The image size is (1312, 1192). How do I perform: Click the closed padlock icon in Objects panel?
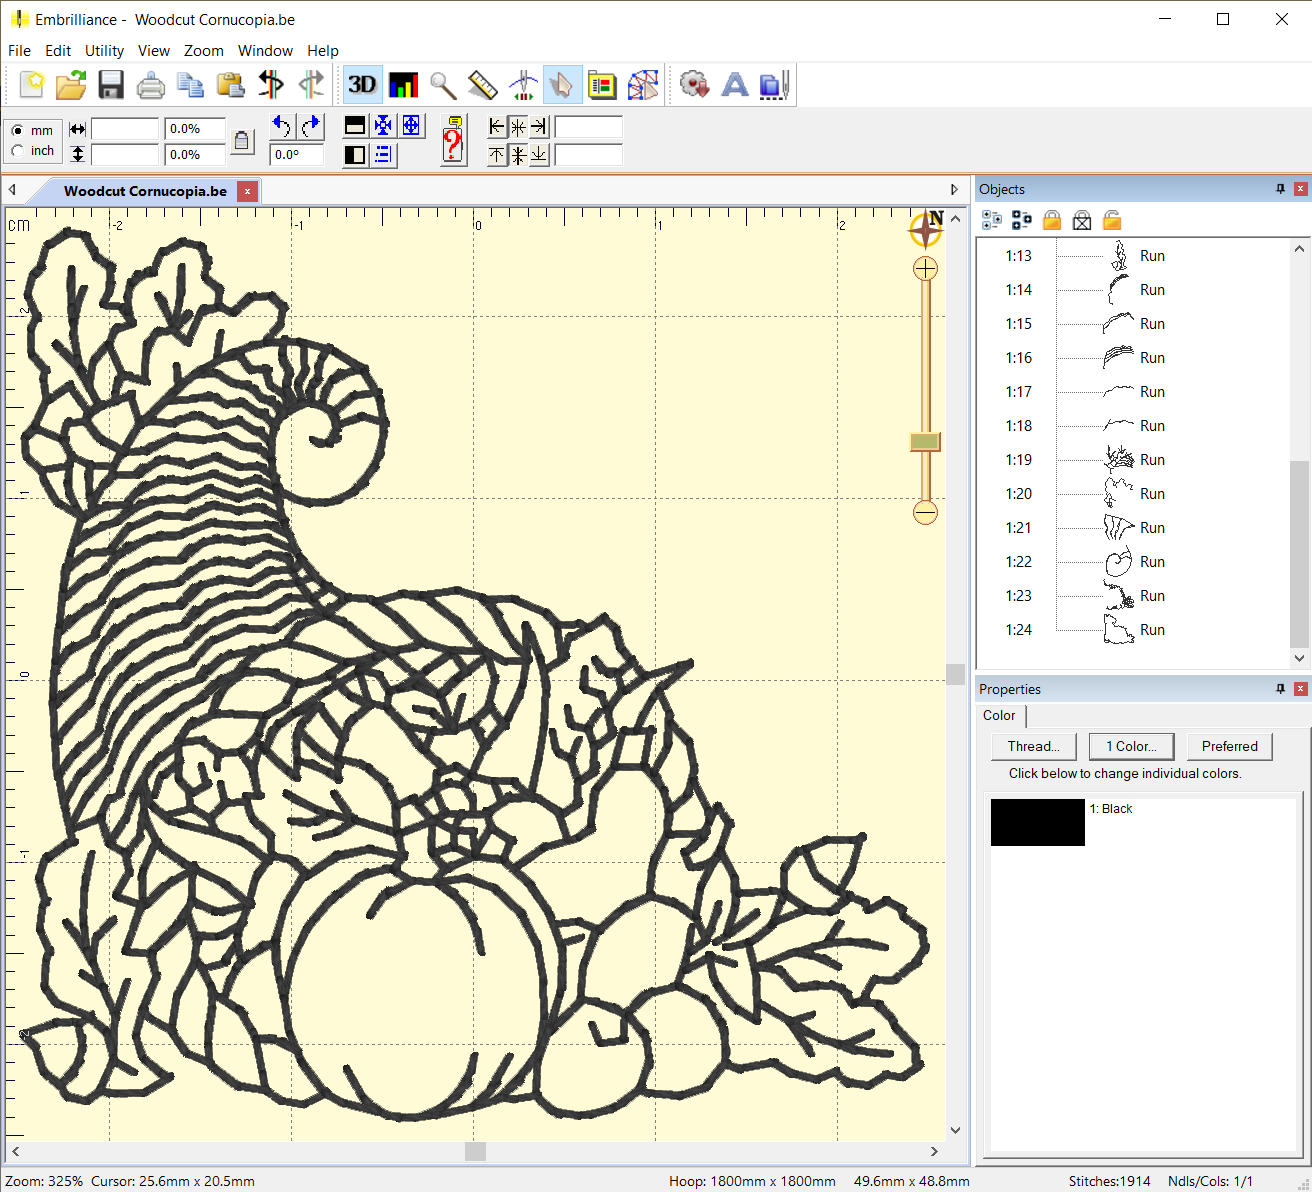click(1051, 220)
